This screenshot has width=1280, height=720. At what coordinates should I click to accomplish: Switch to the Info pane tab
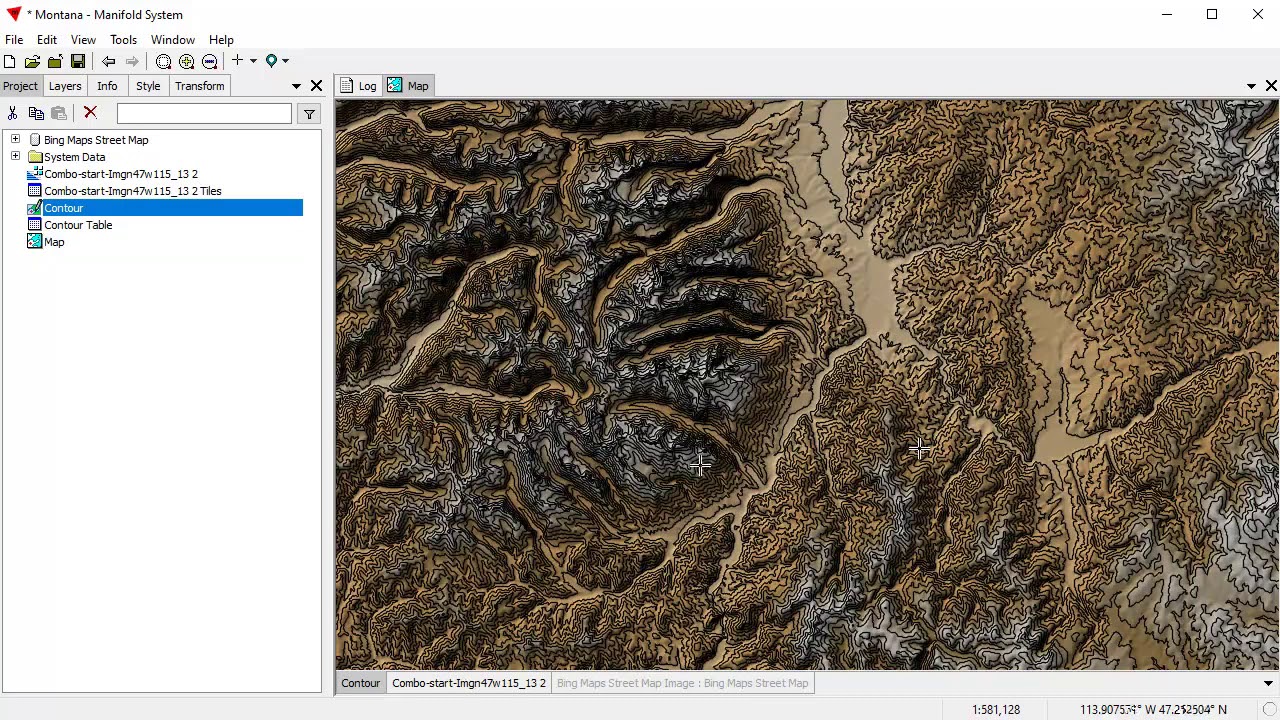click(107, 86)
